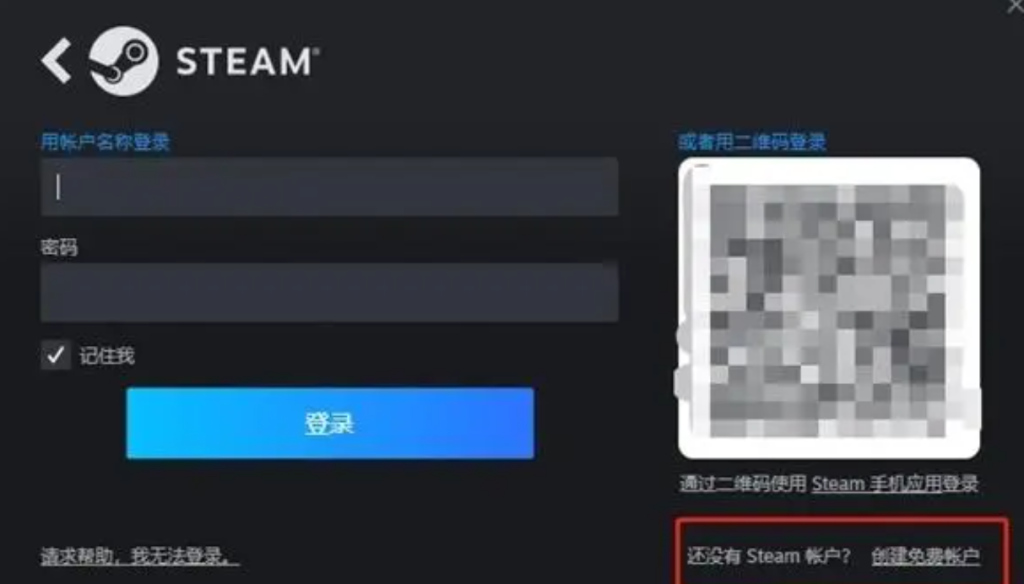This screenshot has width=1024, height=584.
Task: Open the 创建免费帐户 link
Action: pos(925,556)
